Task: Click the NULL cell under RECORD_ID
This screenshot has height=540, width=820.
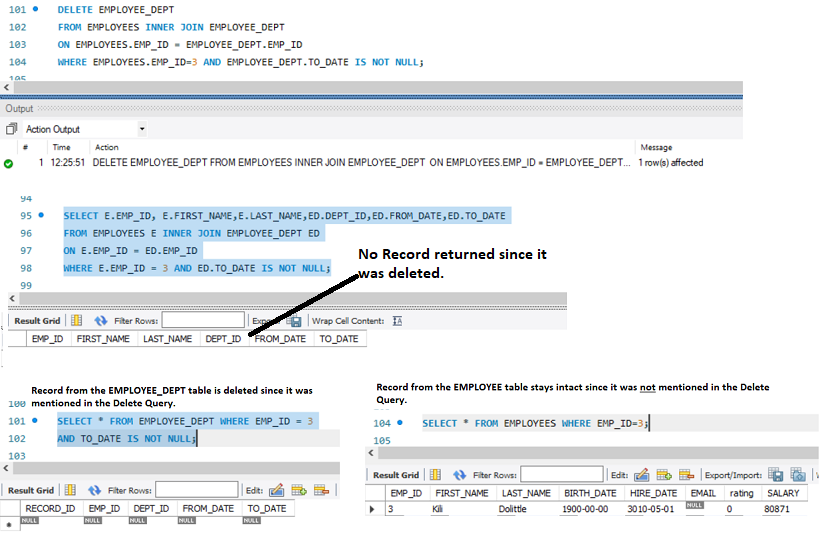Action: point(29,521)
